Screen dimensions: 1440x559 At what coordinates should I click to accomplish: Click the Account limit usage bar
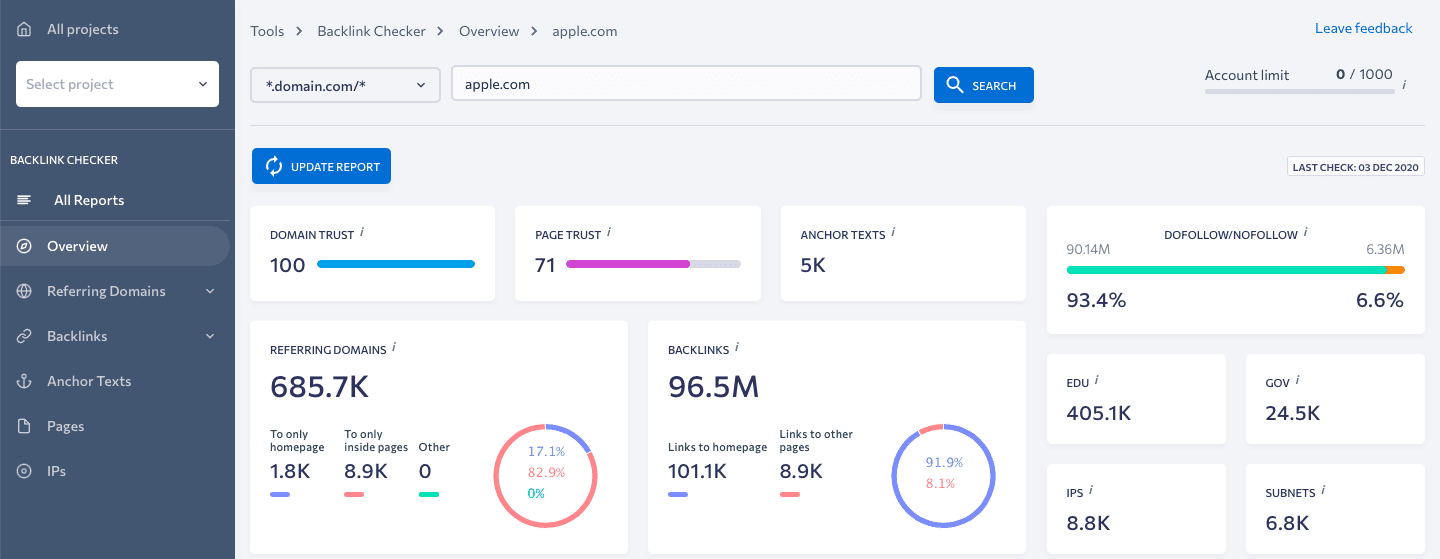coord(1299,91)
